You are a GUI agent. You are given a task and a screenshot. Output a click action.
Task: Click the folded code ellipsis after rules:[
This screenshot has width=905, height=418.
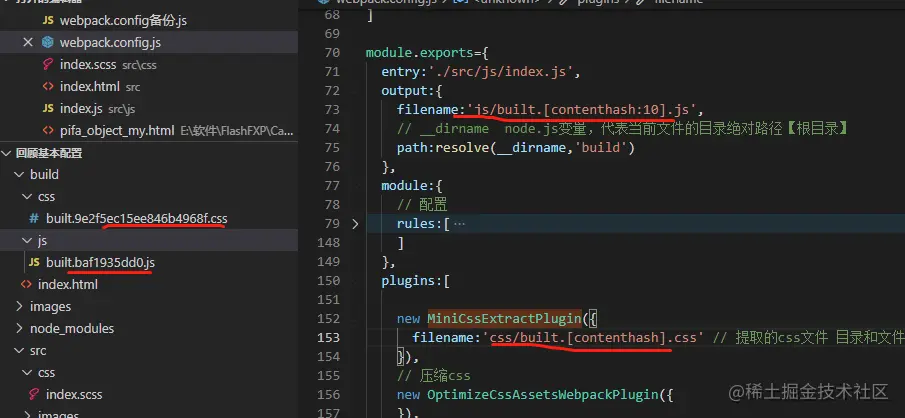coord(459,224)
